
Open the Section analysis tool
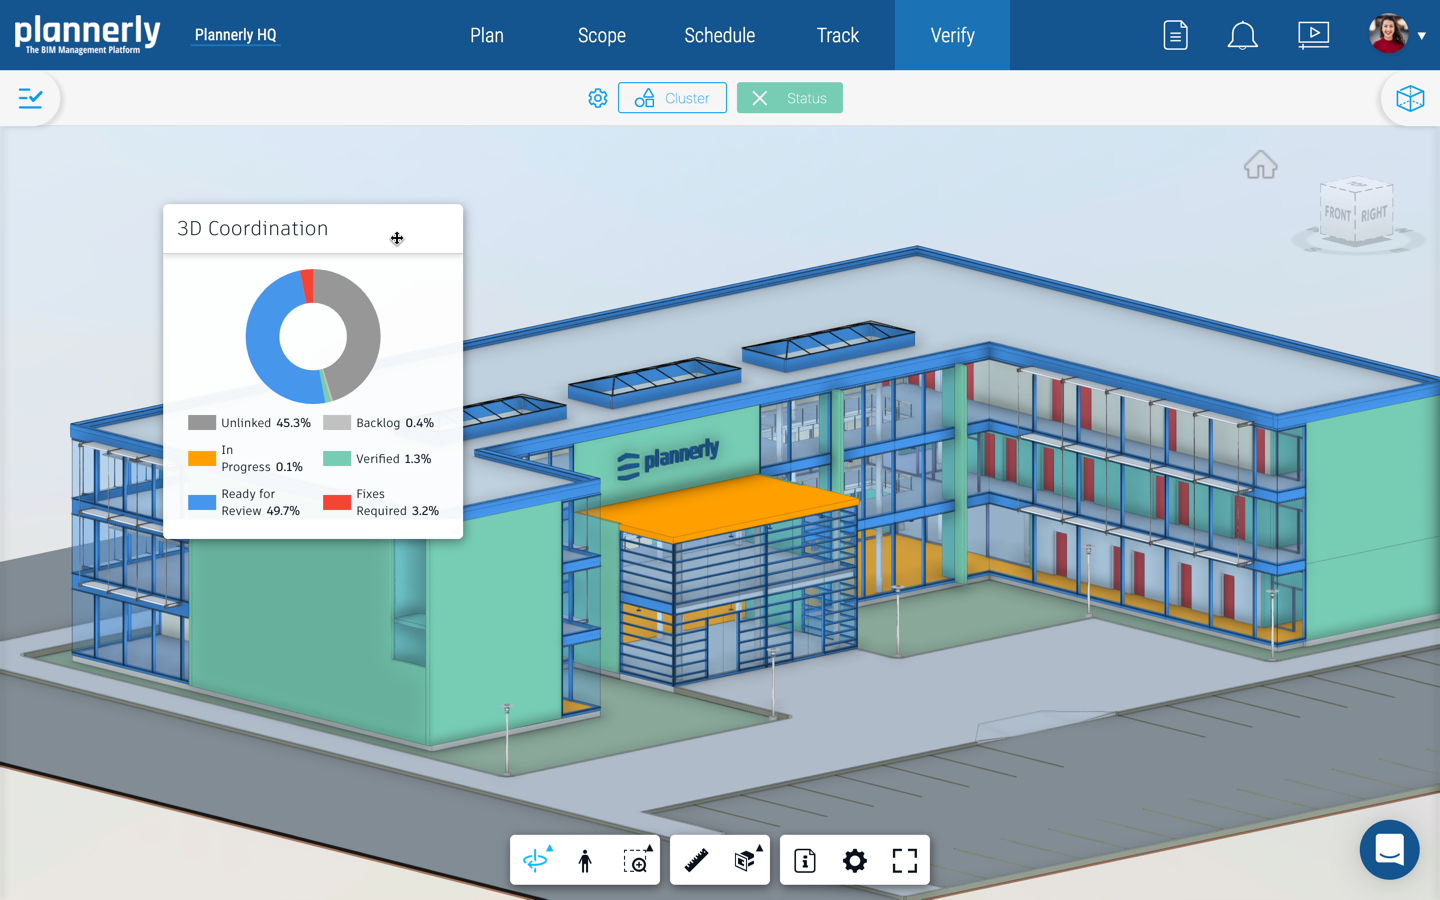click(x=746, y=860)
